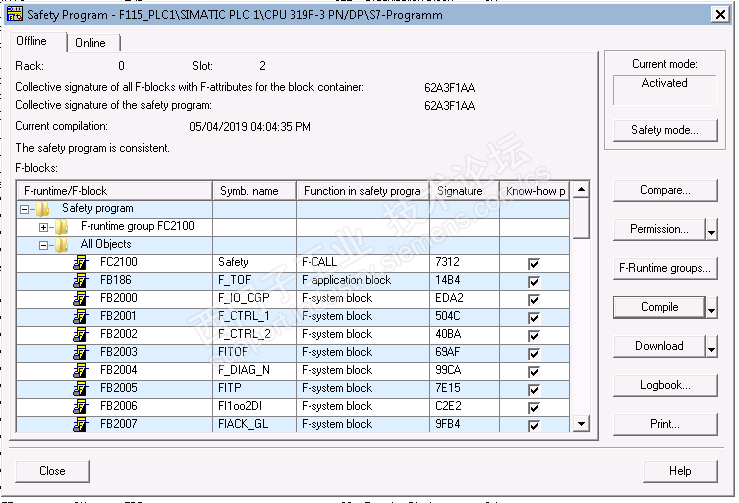The width and height of the screenshot is (739, 503).
Task: Click the Know-how p column header
Action: [534, 191]
